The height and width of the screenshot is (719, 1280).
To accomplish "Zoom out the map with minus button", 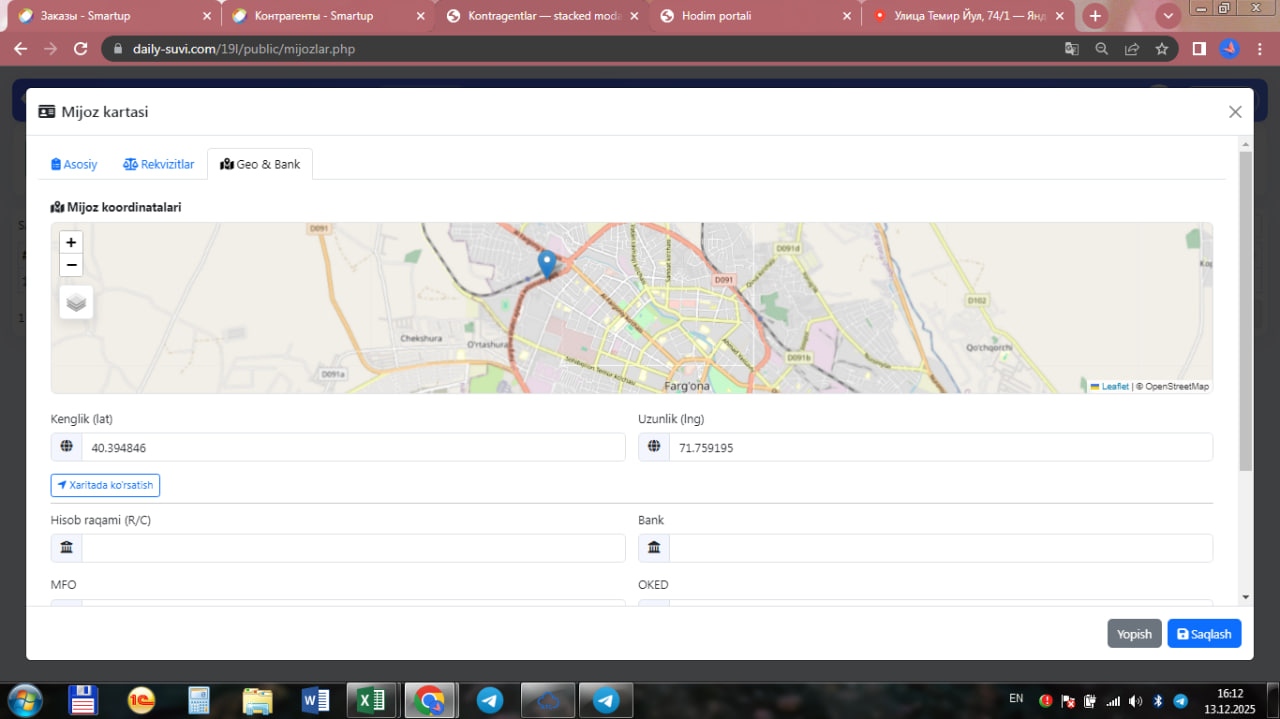I will click(x=71, y=265).
